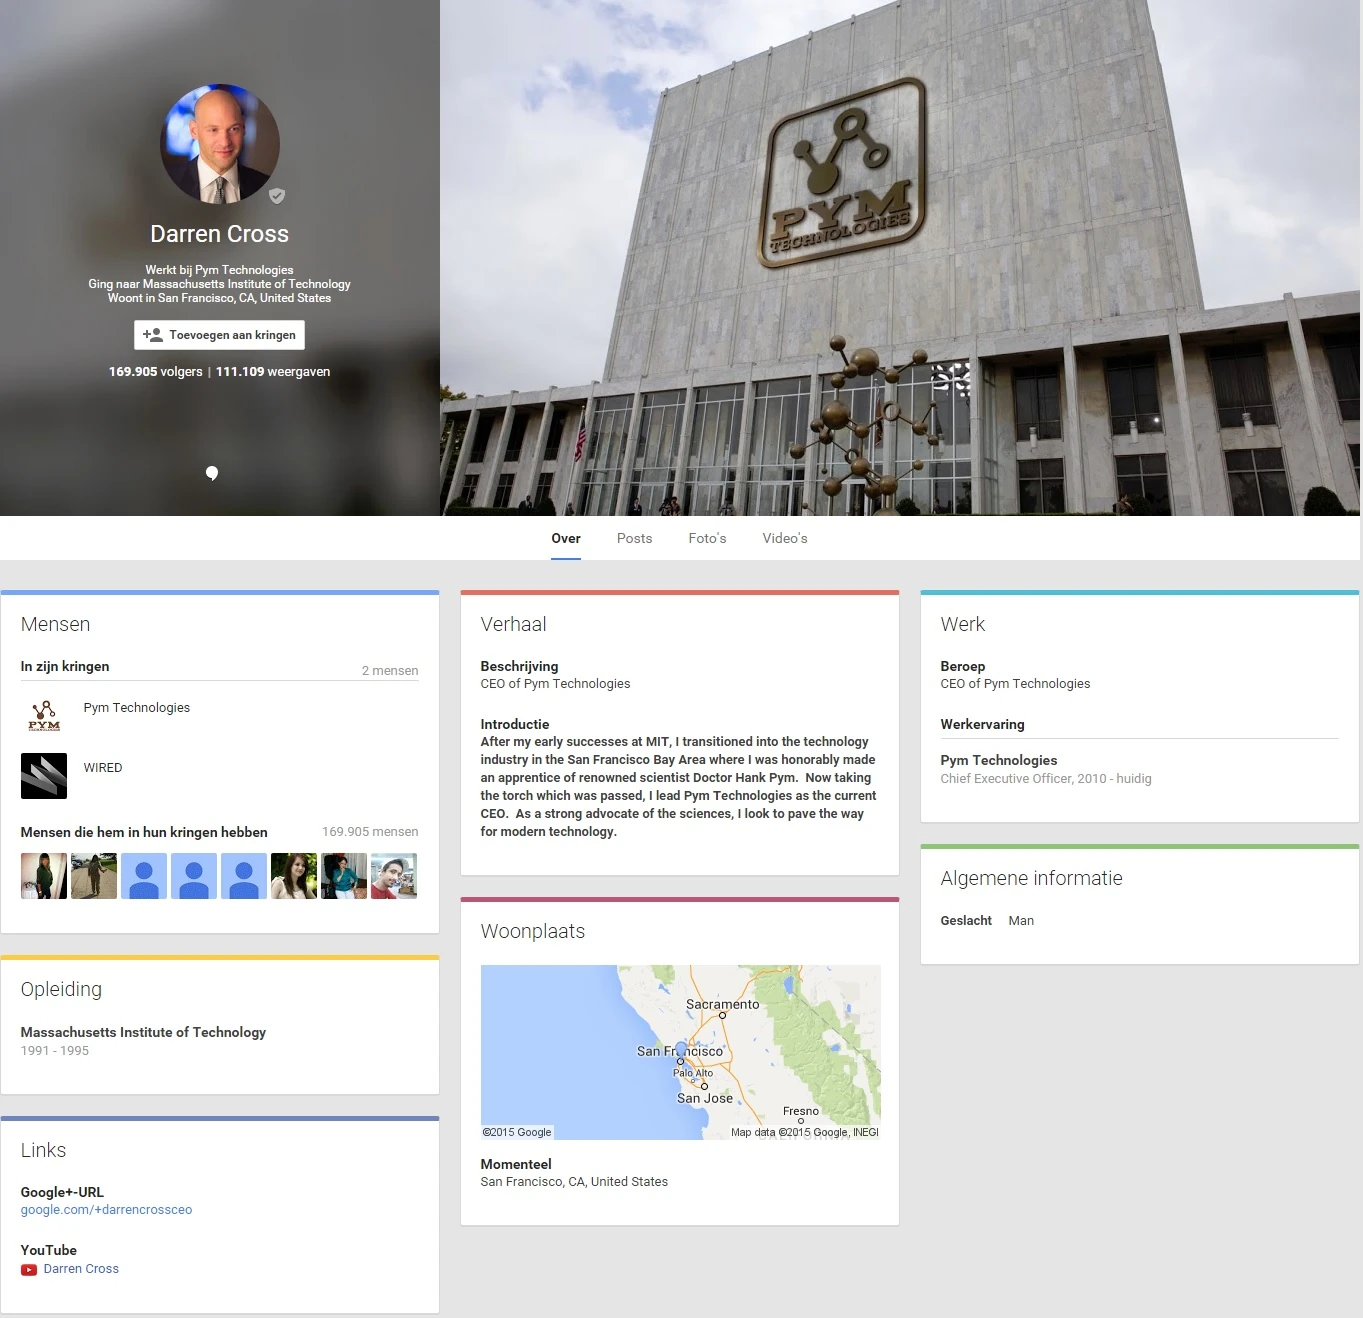Image resolution: width=1363 pixels, height=1318 pixels.
Task: Switch to the Over tab
Action: [x=566, y=538]
